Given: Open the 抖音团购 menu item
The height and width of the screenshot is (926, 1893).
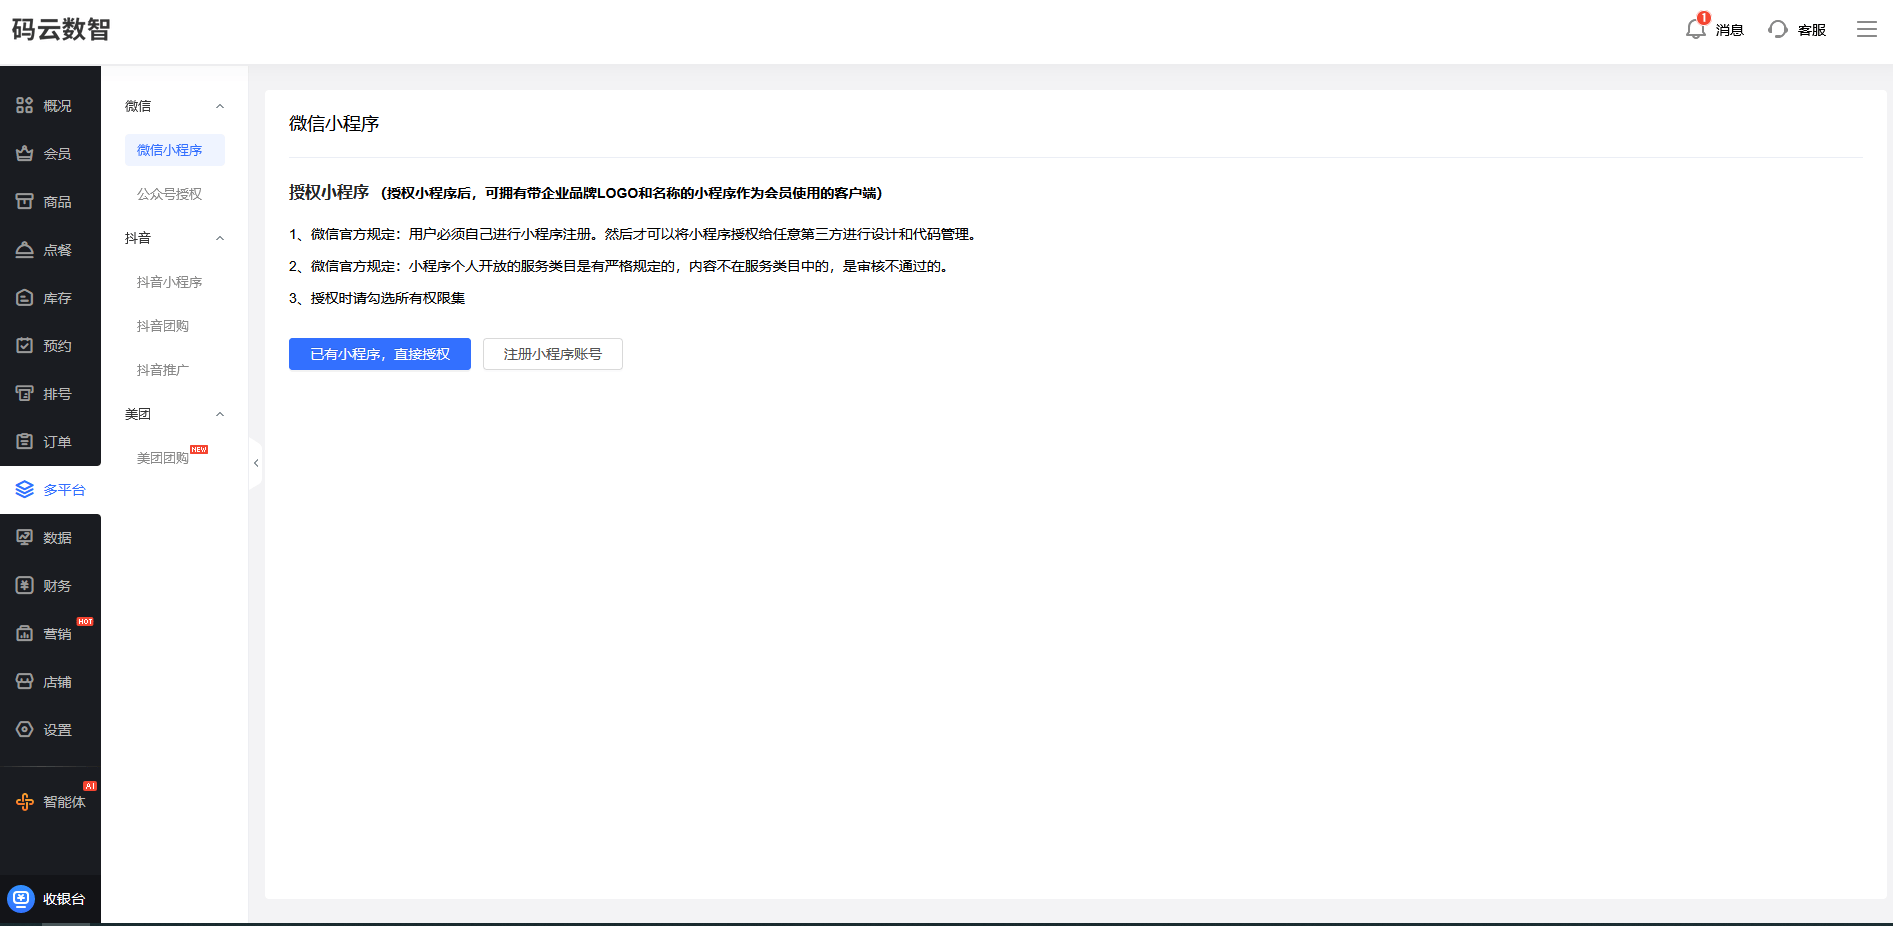Looking at the screenshot, I should coord(163,326).
